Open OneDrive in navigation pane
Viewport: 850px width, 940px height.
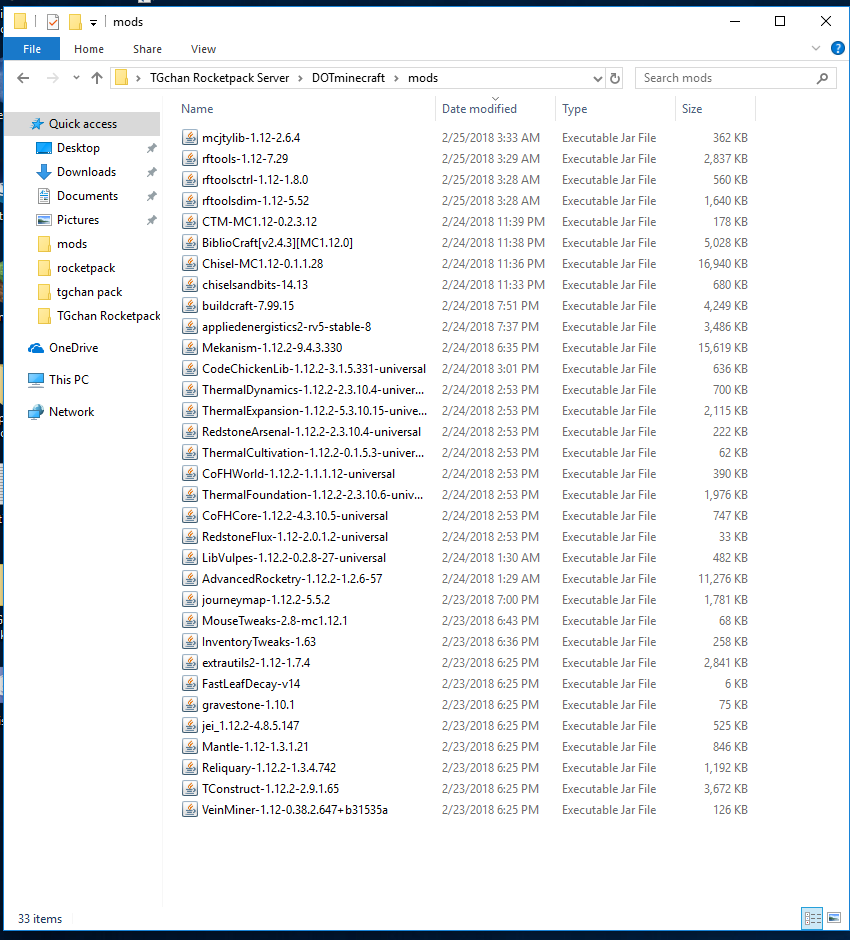pyautogui.click(x=73, y=348)
